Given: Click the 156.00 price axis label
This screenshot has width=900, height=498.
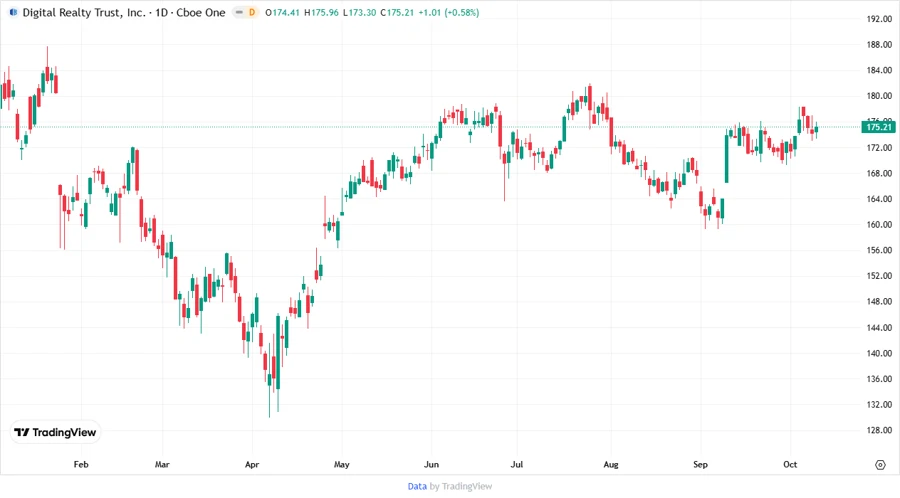Looking at the screenshot, I should point(879,250).
